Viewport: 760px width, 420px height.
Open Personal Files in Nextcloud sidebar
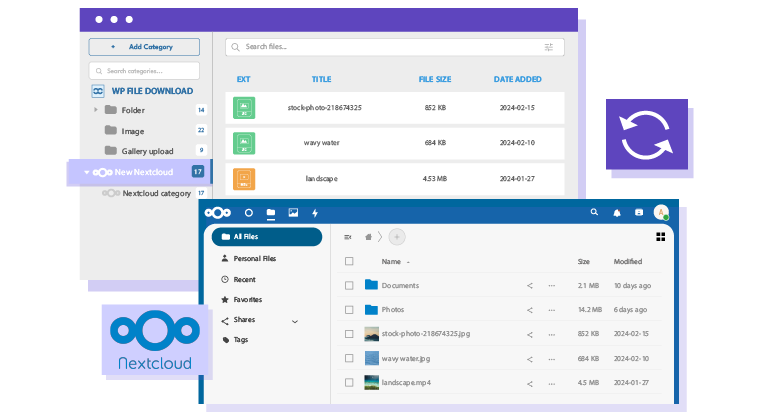(x=255, y=259)
